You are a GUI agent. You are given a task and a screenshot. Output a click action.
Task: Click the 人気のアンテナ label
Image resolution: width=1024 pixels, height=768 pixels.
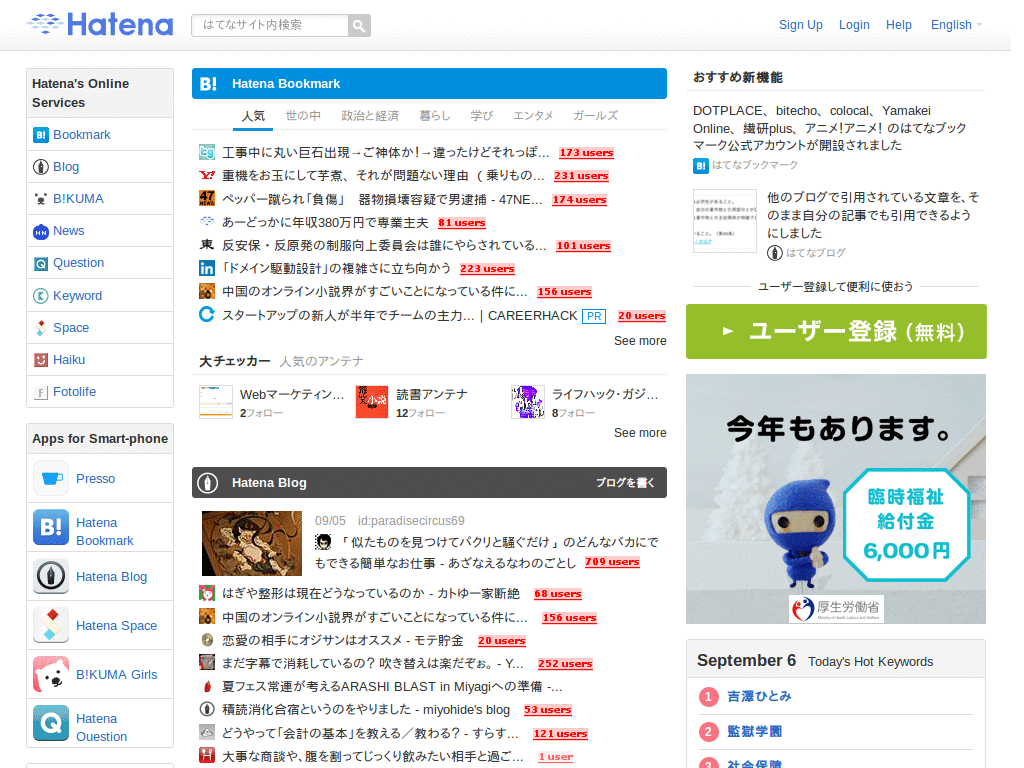coord(321,361)
